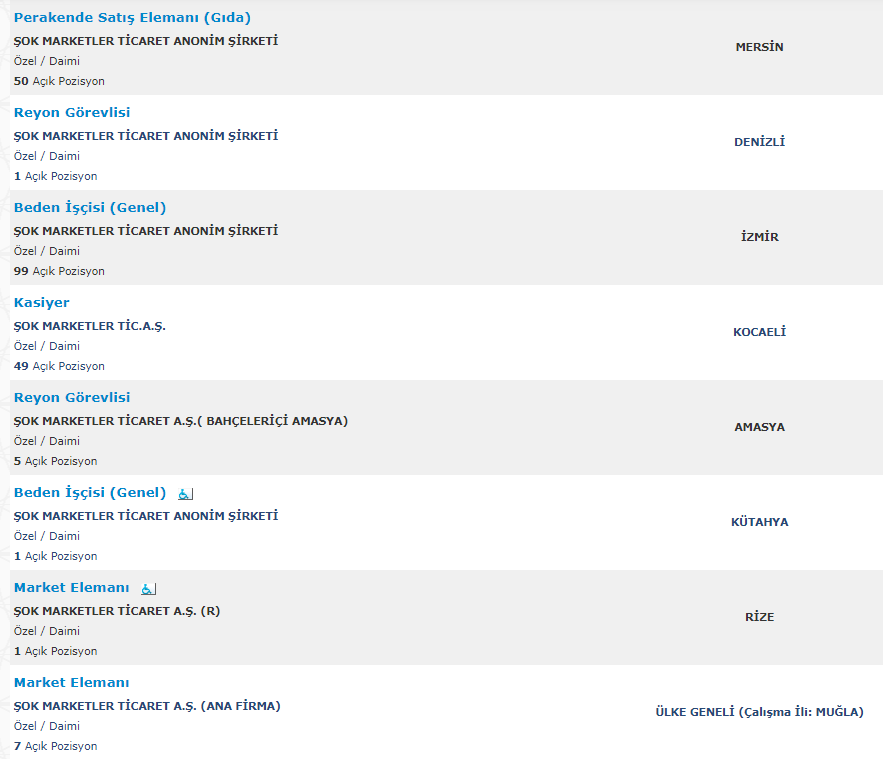Click the 49 Açık Pozisyon count
Viewport: 883px width, 759px height.
click(59, 367)
